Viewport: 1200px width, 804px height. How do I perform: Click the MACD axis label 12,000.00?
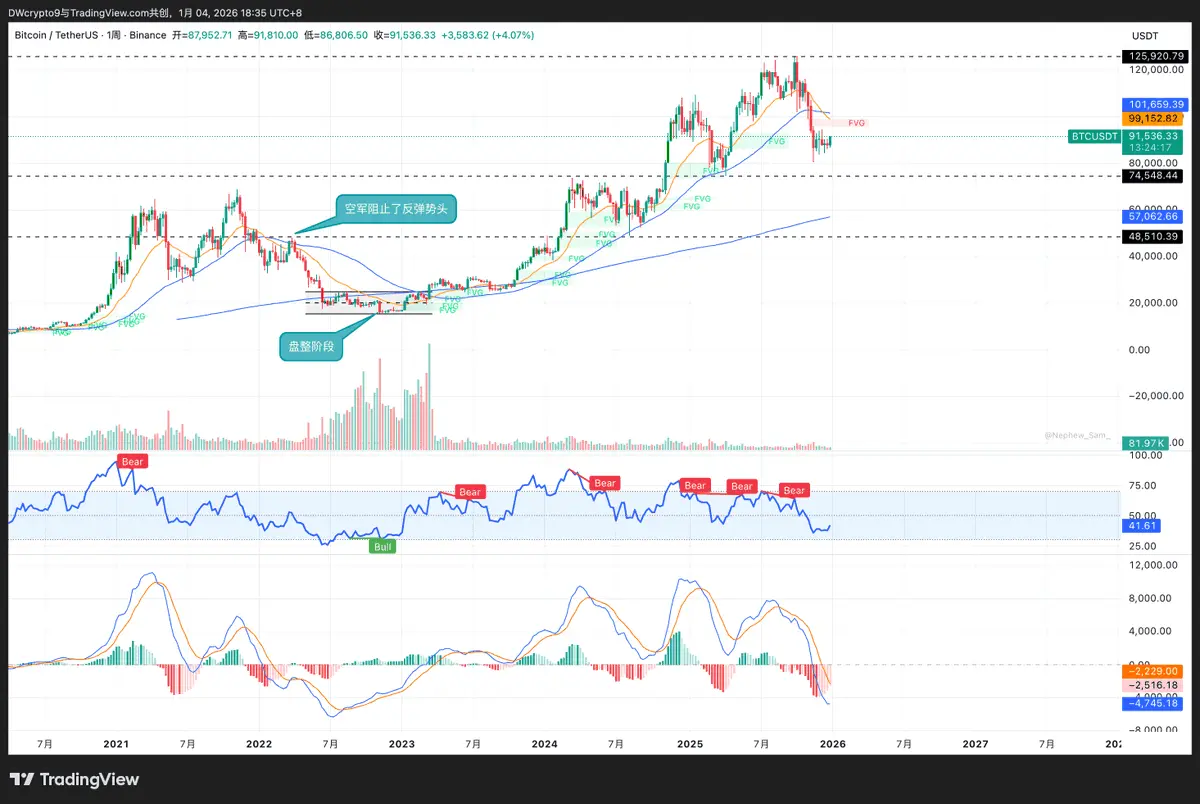click(x=1155, y=565)
